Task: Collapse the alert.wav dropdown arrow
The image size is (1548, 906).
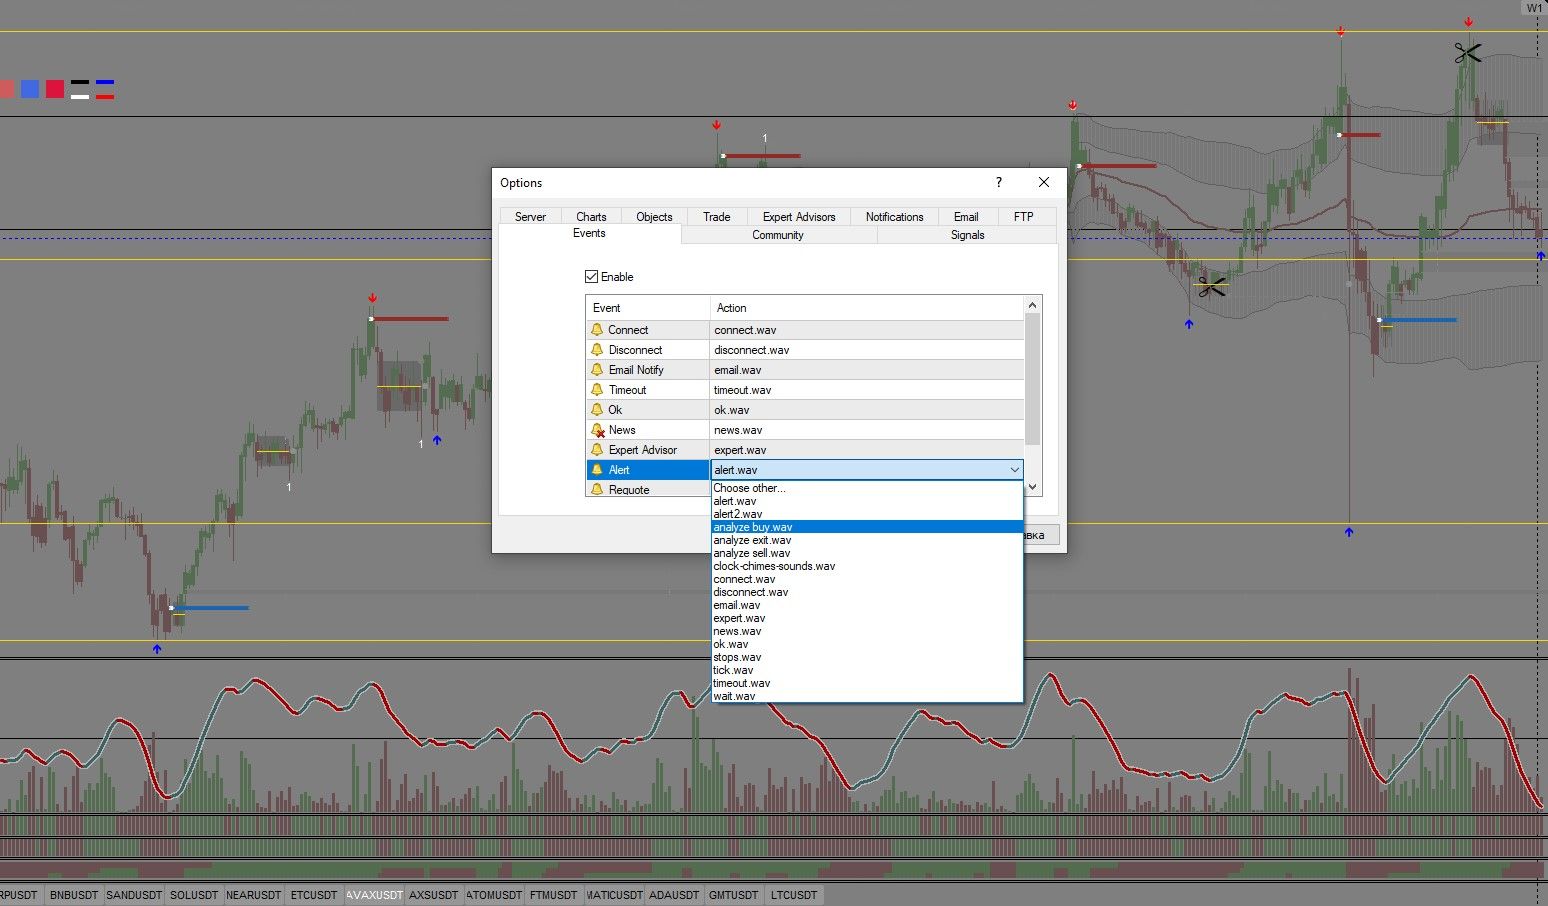Action: coord(1014,470)
